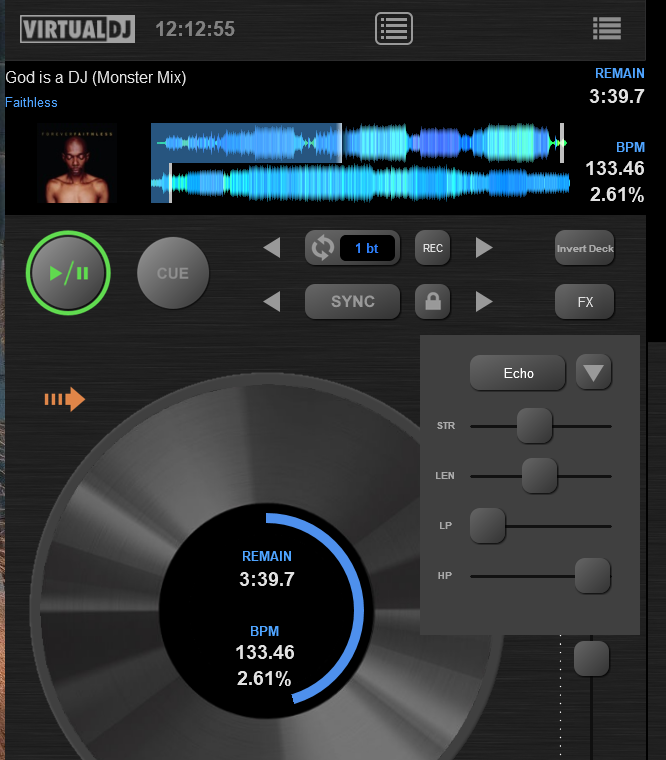Toggle the key lock padlock
Screen dimensions: 666x760
pos(432,301)
